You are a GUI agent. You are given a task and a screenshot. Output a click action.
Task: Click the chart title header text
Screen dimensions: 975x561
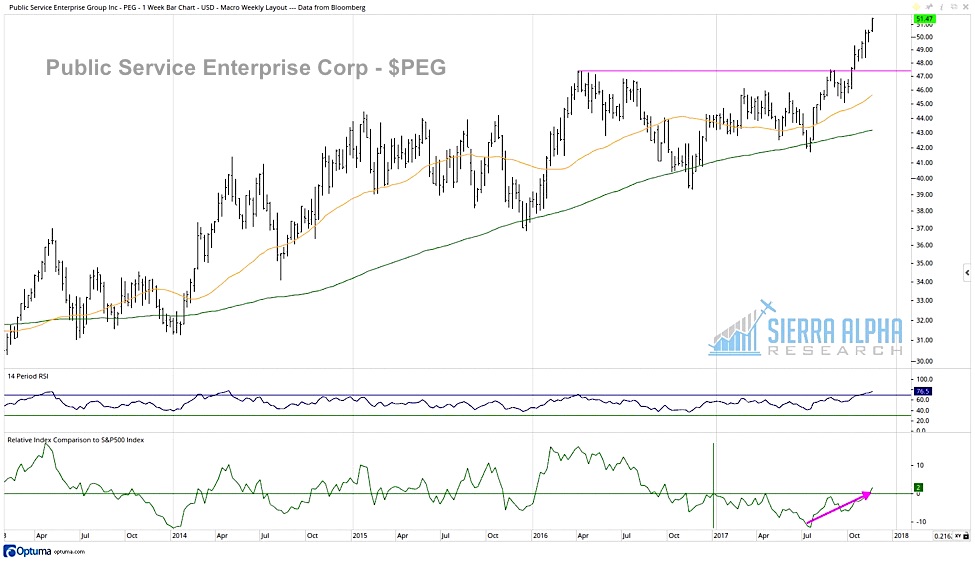point(187,7)
